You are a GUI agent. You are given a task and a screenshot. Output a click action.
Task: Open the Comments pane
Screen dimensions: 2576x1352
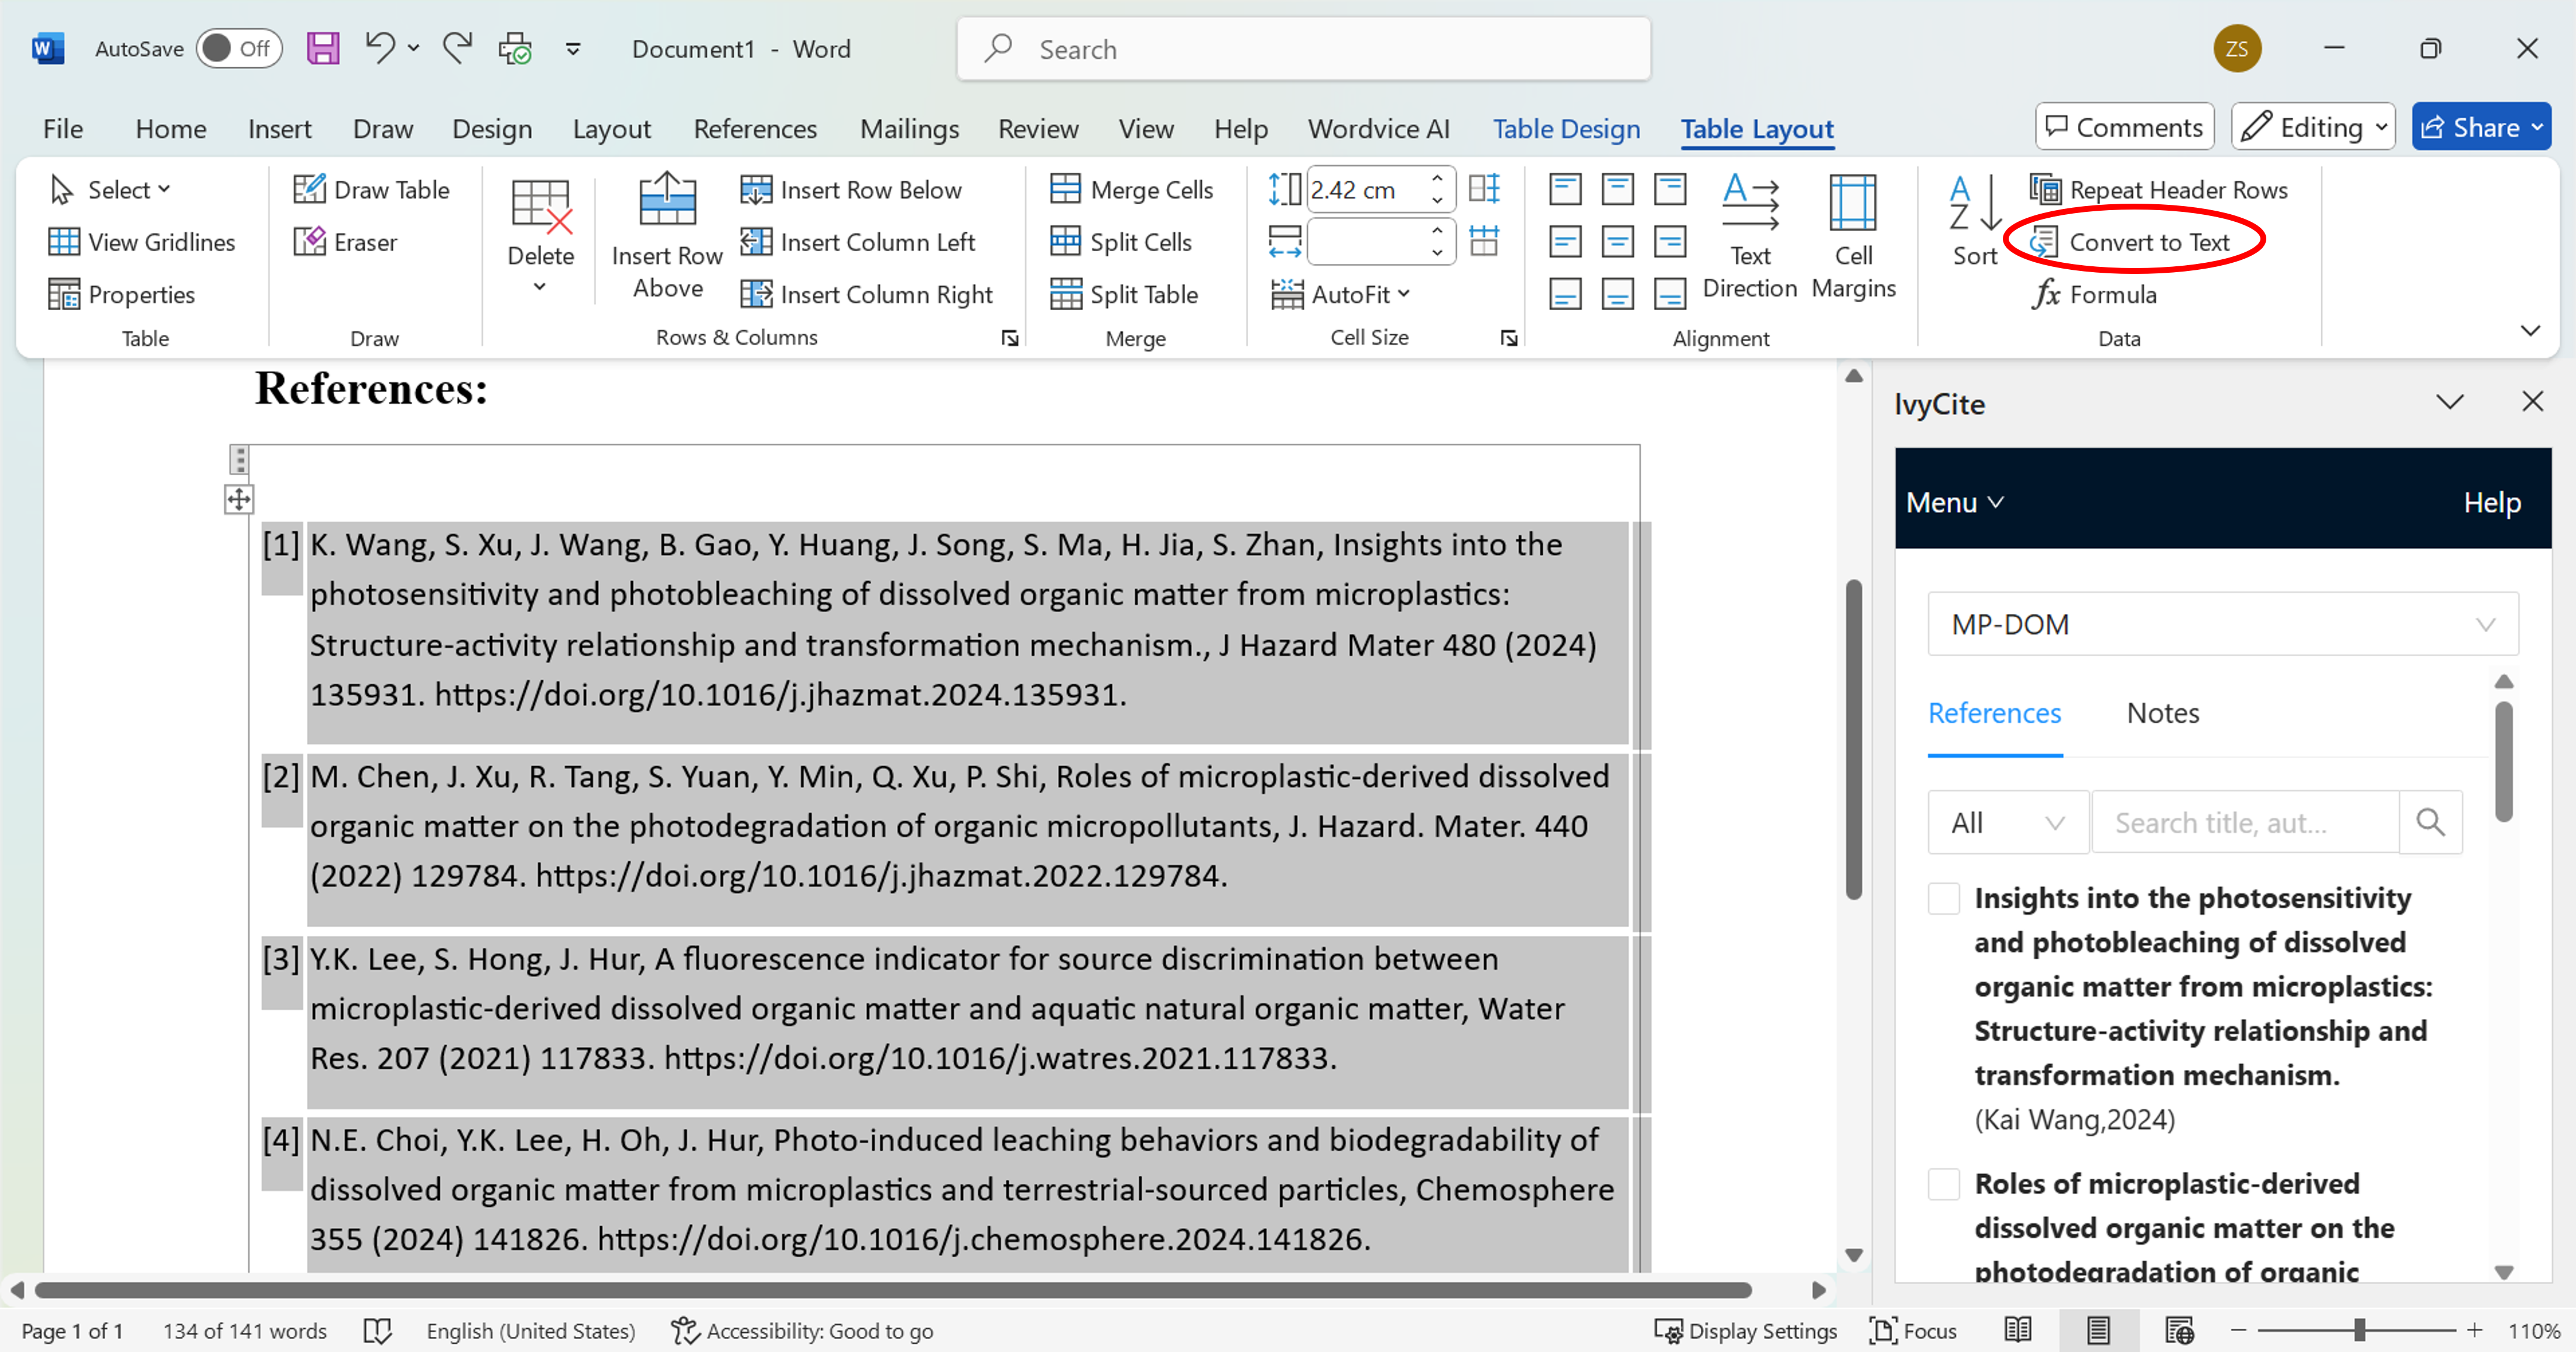pyautogui.click(x=2125, y=127)
